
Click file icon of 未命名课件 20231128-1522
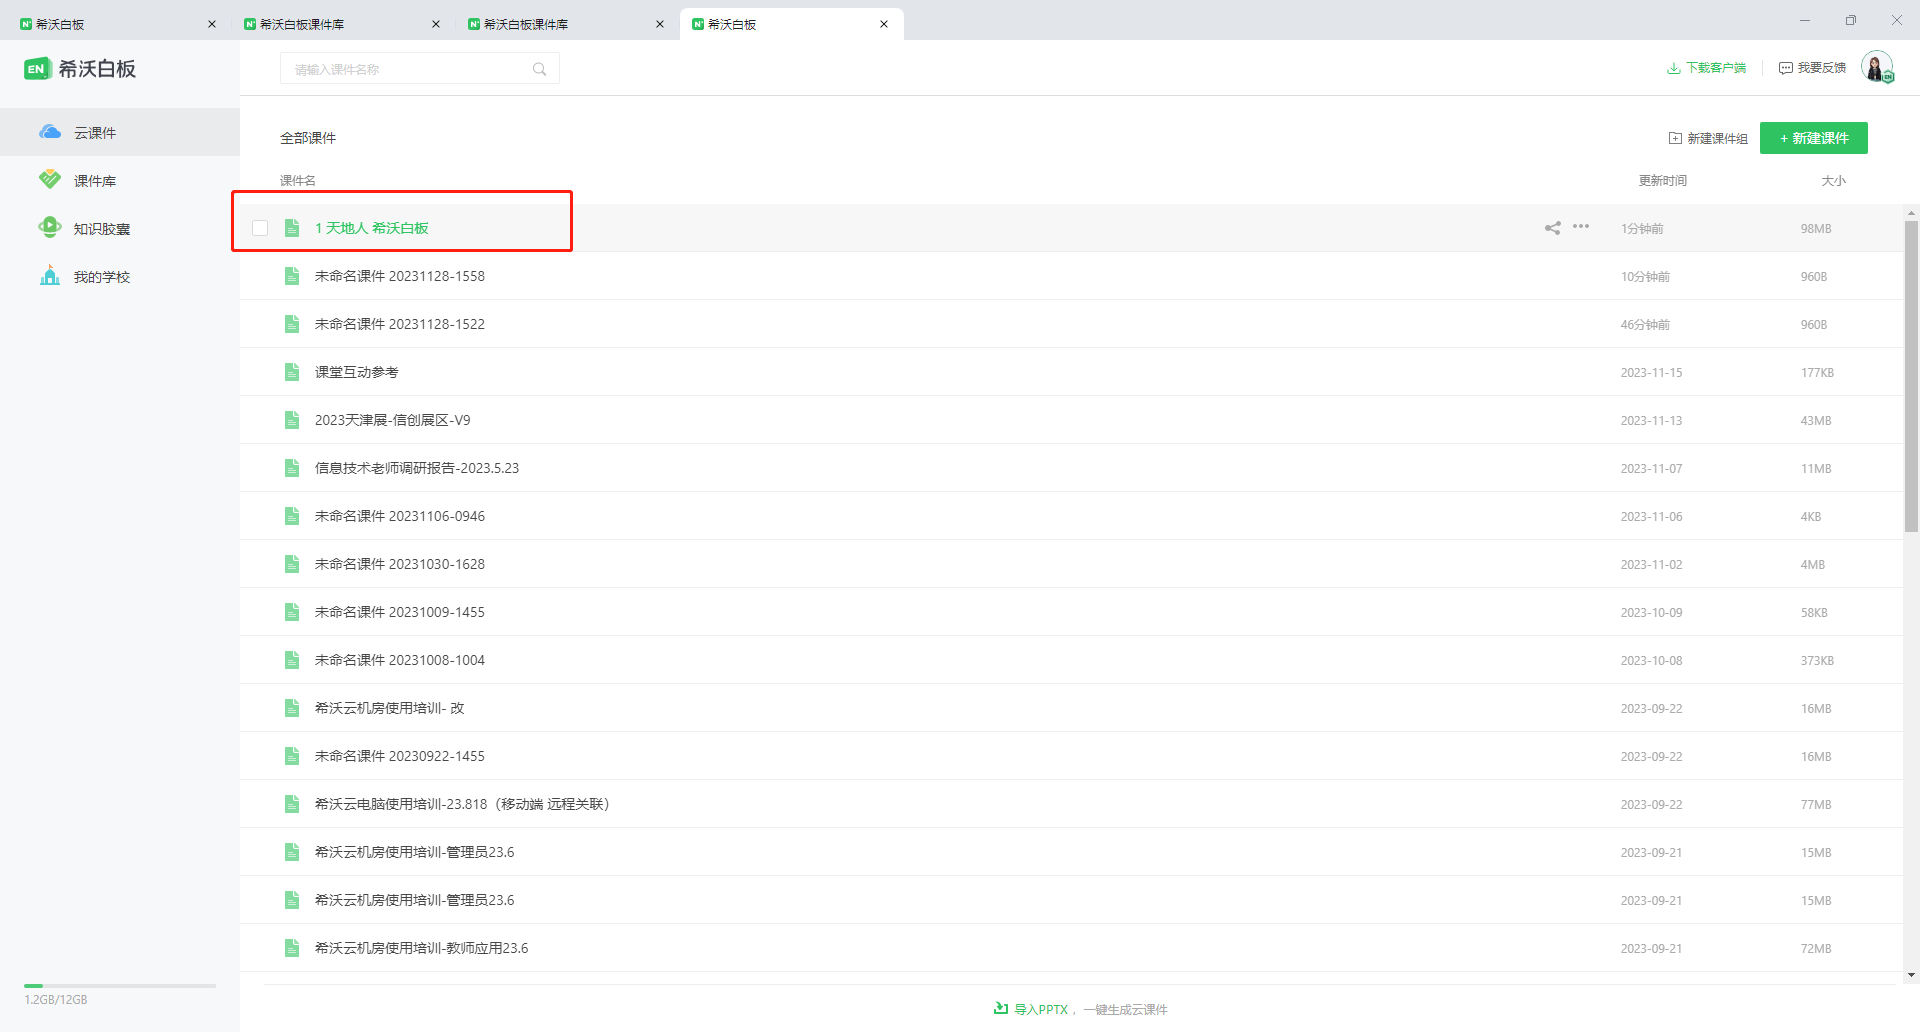pyautogui.click(x=292, y=324)
